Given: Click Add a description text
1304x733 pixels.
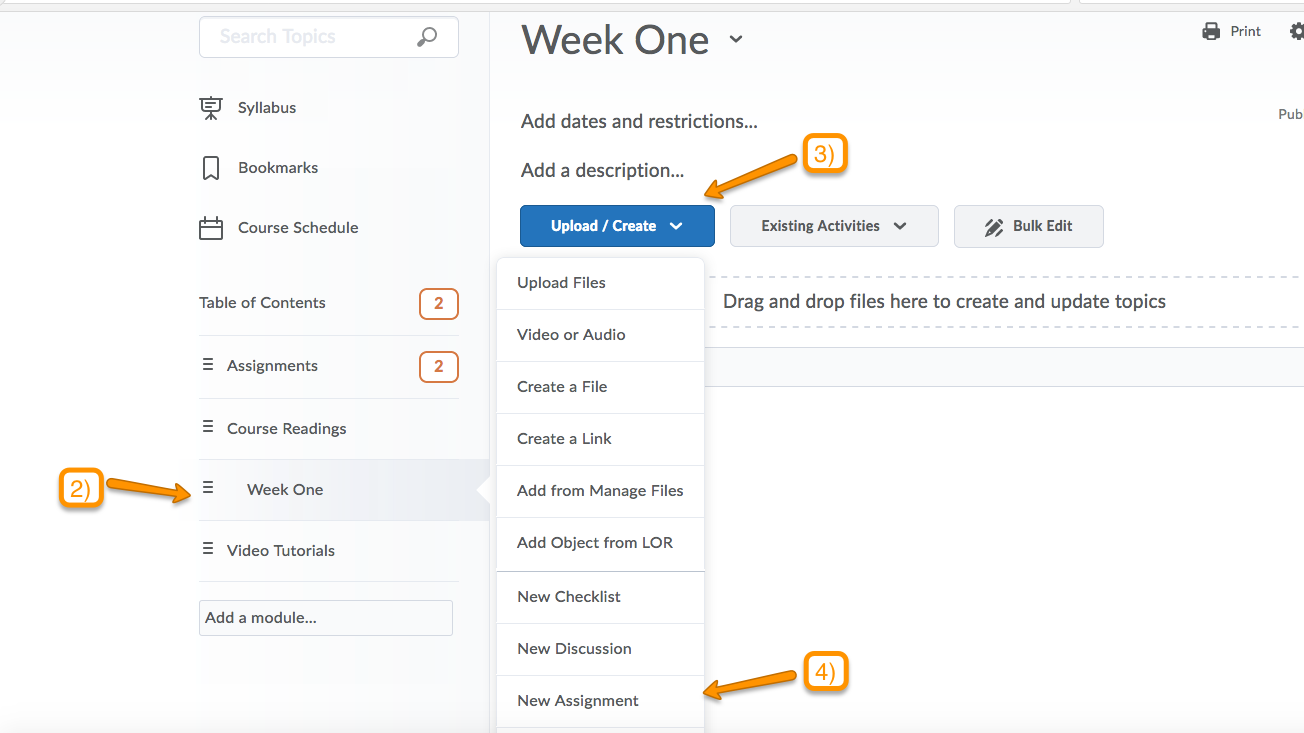Looking at the screenshot, I should [x=602, y=171].
